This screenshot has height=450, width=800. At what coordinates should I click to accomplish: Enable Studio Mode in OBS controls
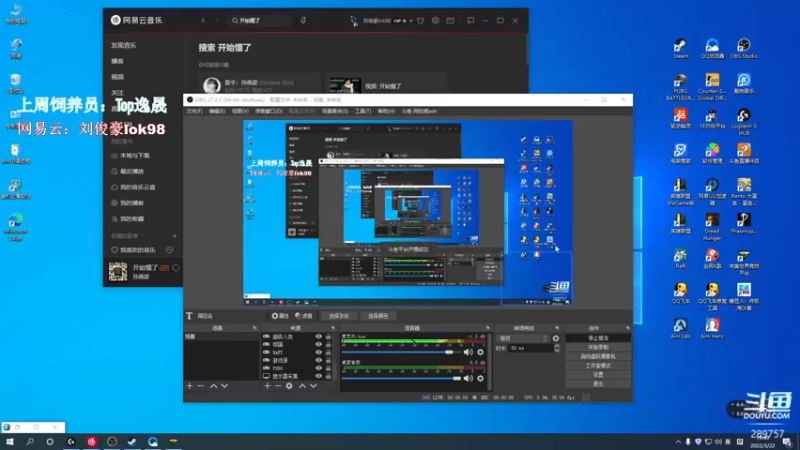point(598,366)
